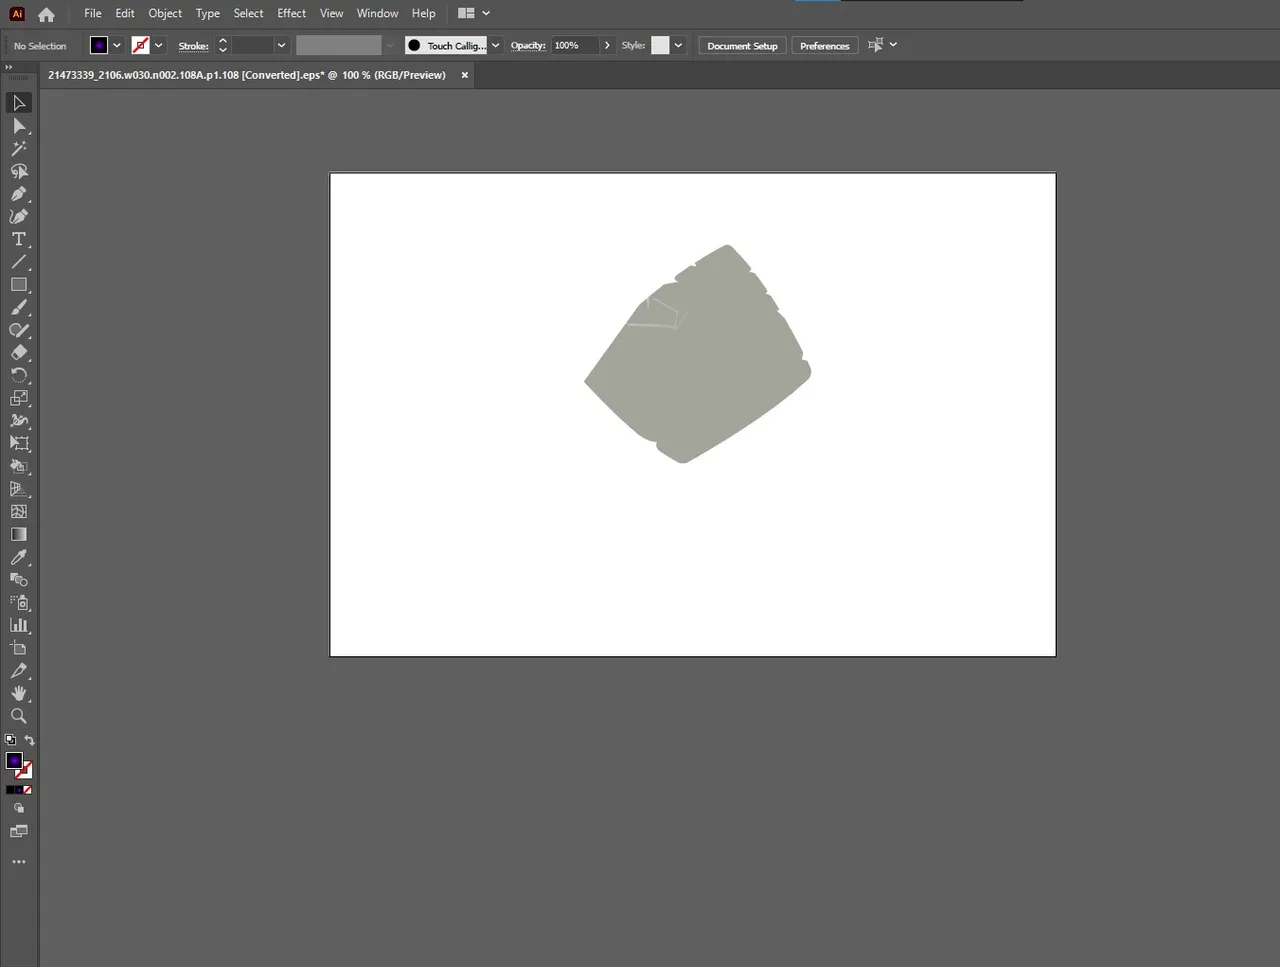The image size is (1280, 967).
Task: Select the Shaper tool
Action: pos(19,330)
